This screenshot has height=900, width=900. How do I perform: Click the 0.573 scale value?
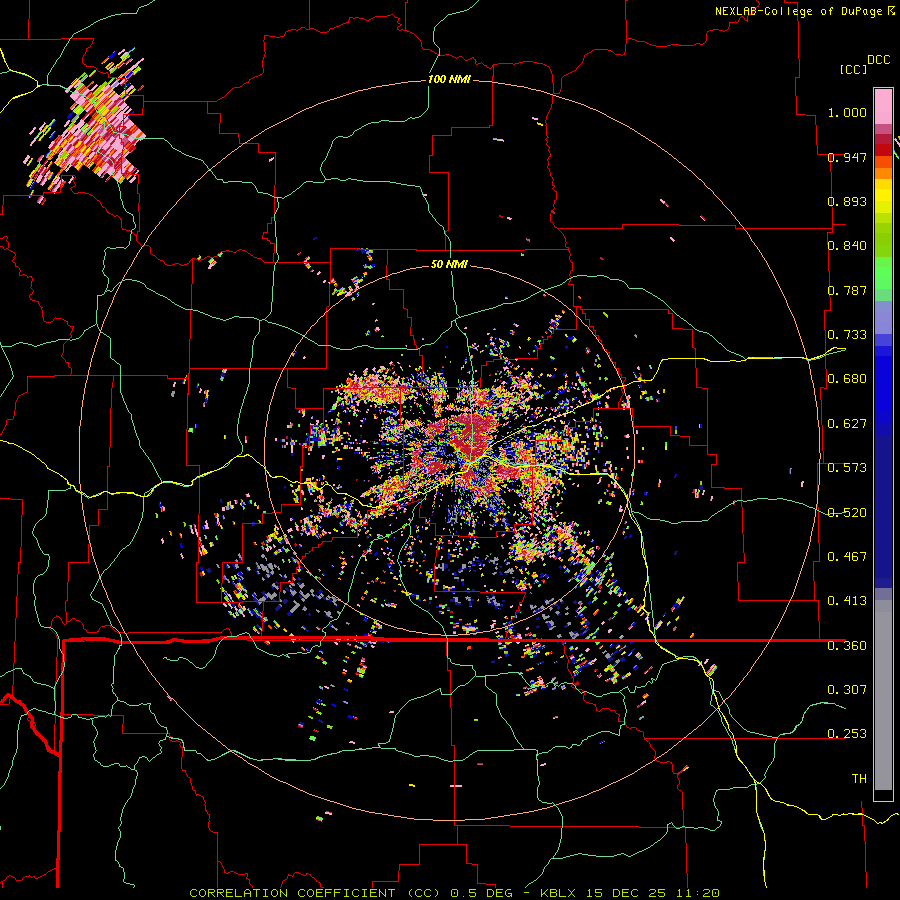pos(847,468)
